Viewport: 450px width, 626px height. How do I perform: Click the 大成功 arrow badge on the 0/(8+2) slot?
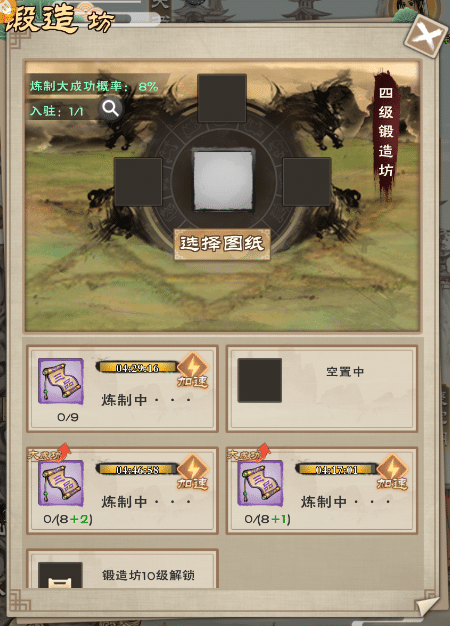pos(50,453)
